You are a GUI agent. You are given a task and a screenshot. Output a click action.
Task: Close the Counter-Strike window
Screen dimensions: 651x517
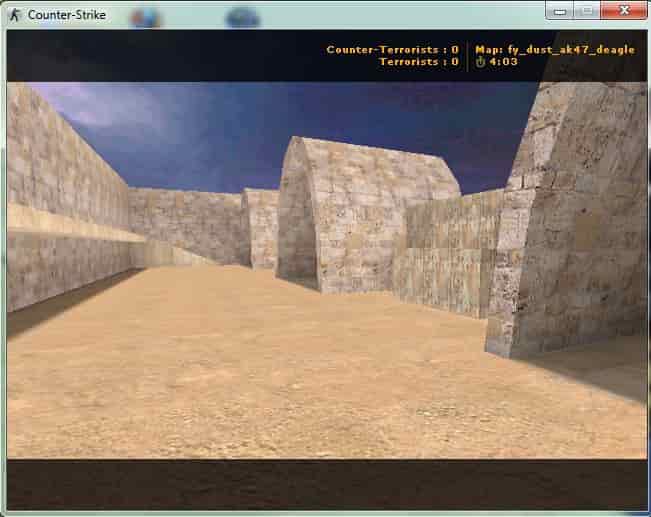pyautogui.click(x=624, y=11)
